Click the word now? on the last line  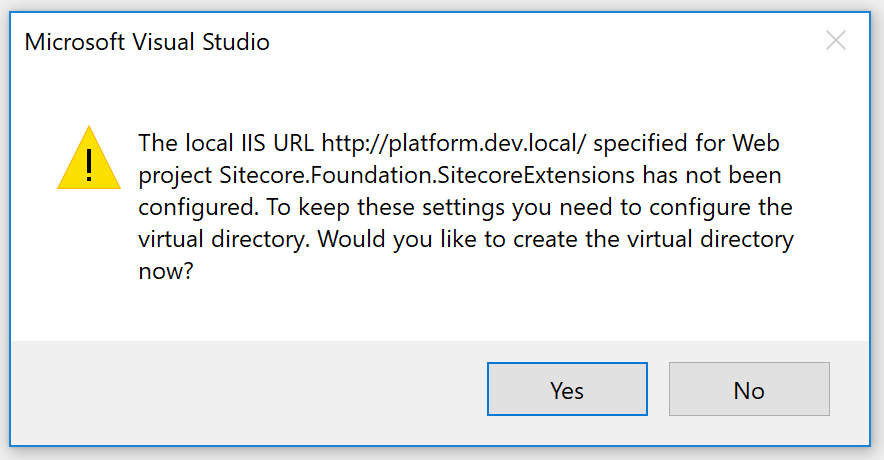165,273
